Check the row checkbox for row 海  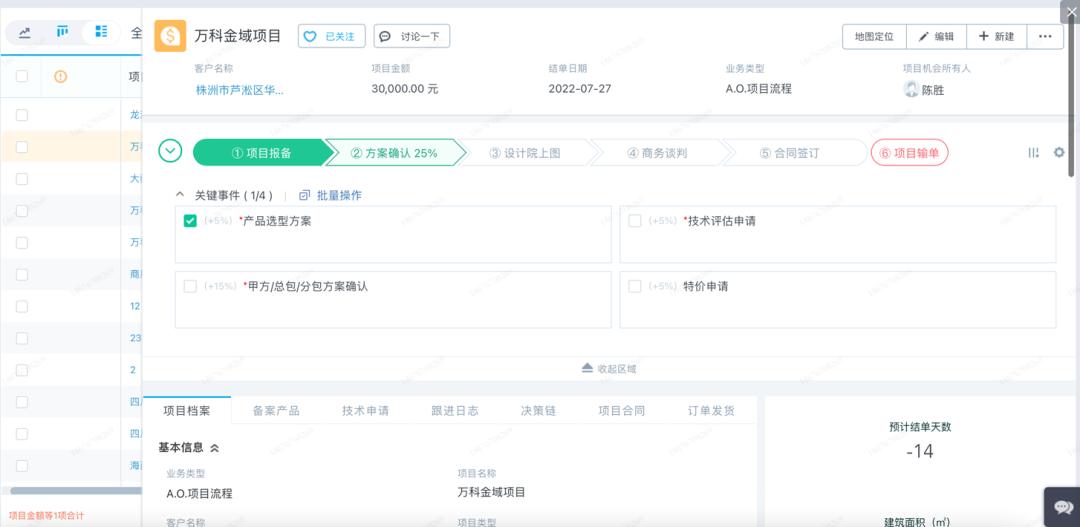[22, 466]
